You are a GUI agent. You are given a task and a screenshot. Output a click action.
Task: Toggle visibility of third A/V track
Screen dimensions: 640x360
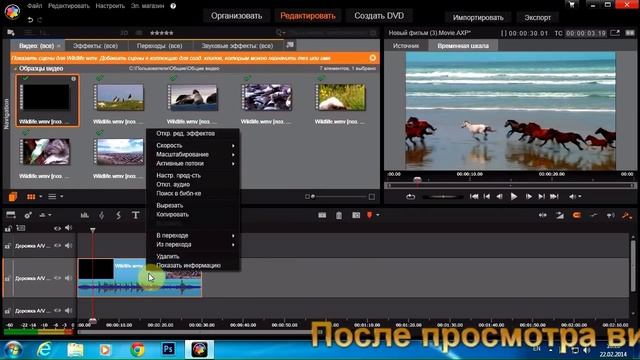(58, 311)
